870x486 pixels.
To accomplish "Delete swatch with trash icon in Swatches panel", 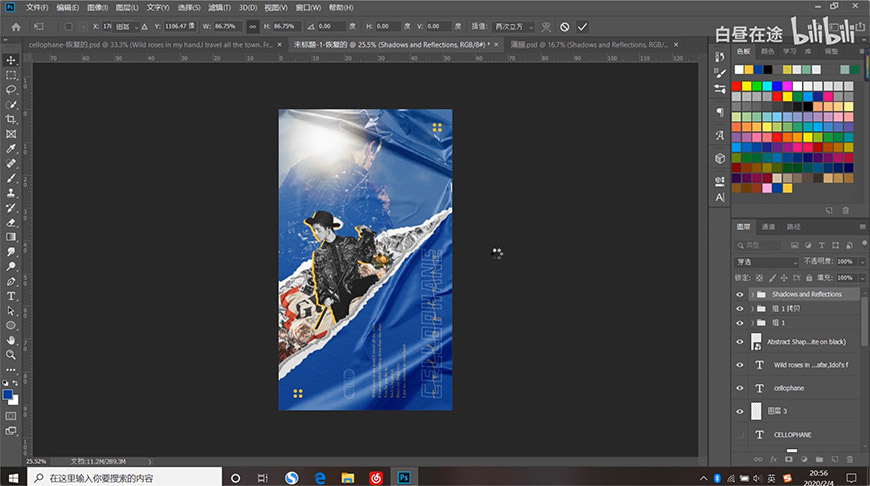I will 846,210.
